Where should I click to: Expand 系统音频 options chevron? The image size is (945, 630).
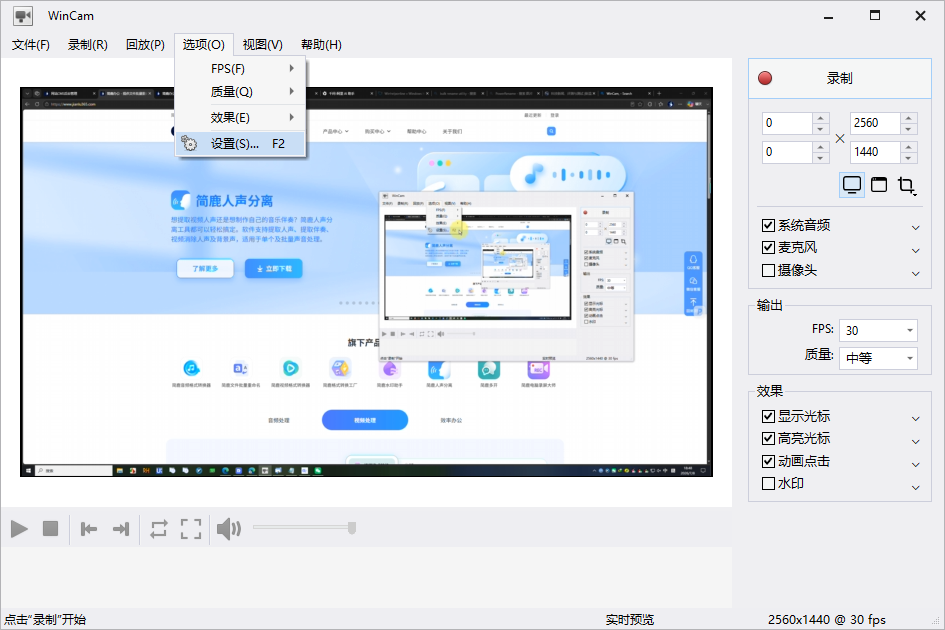[915, 228]
